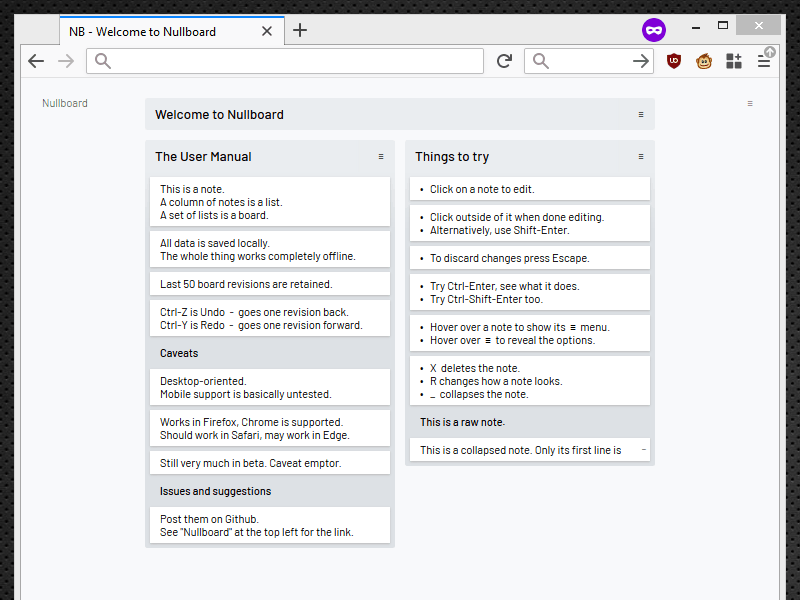Image resolution: width=800 pixels, height=600 pixels.
Task: Click the note starting 'This is a note.'
Action: pyautogui.click(x=270, y=202)
